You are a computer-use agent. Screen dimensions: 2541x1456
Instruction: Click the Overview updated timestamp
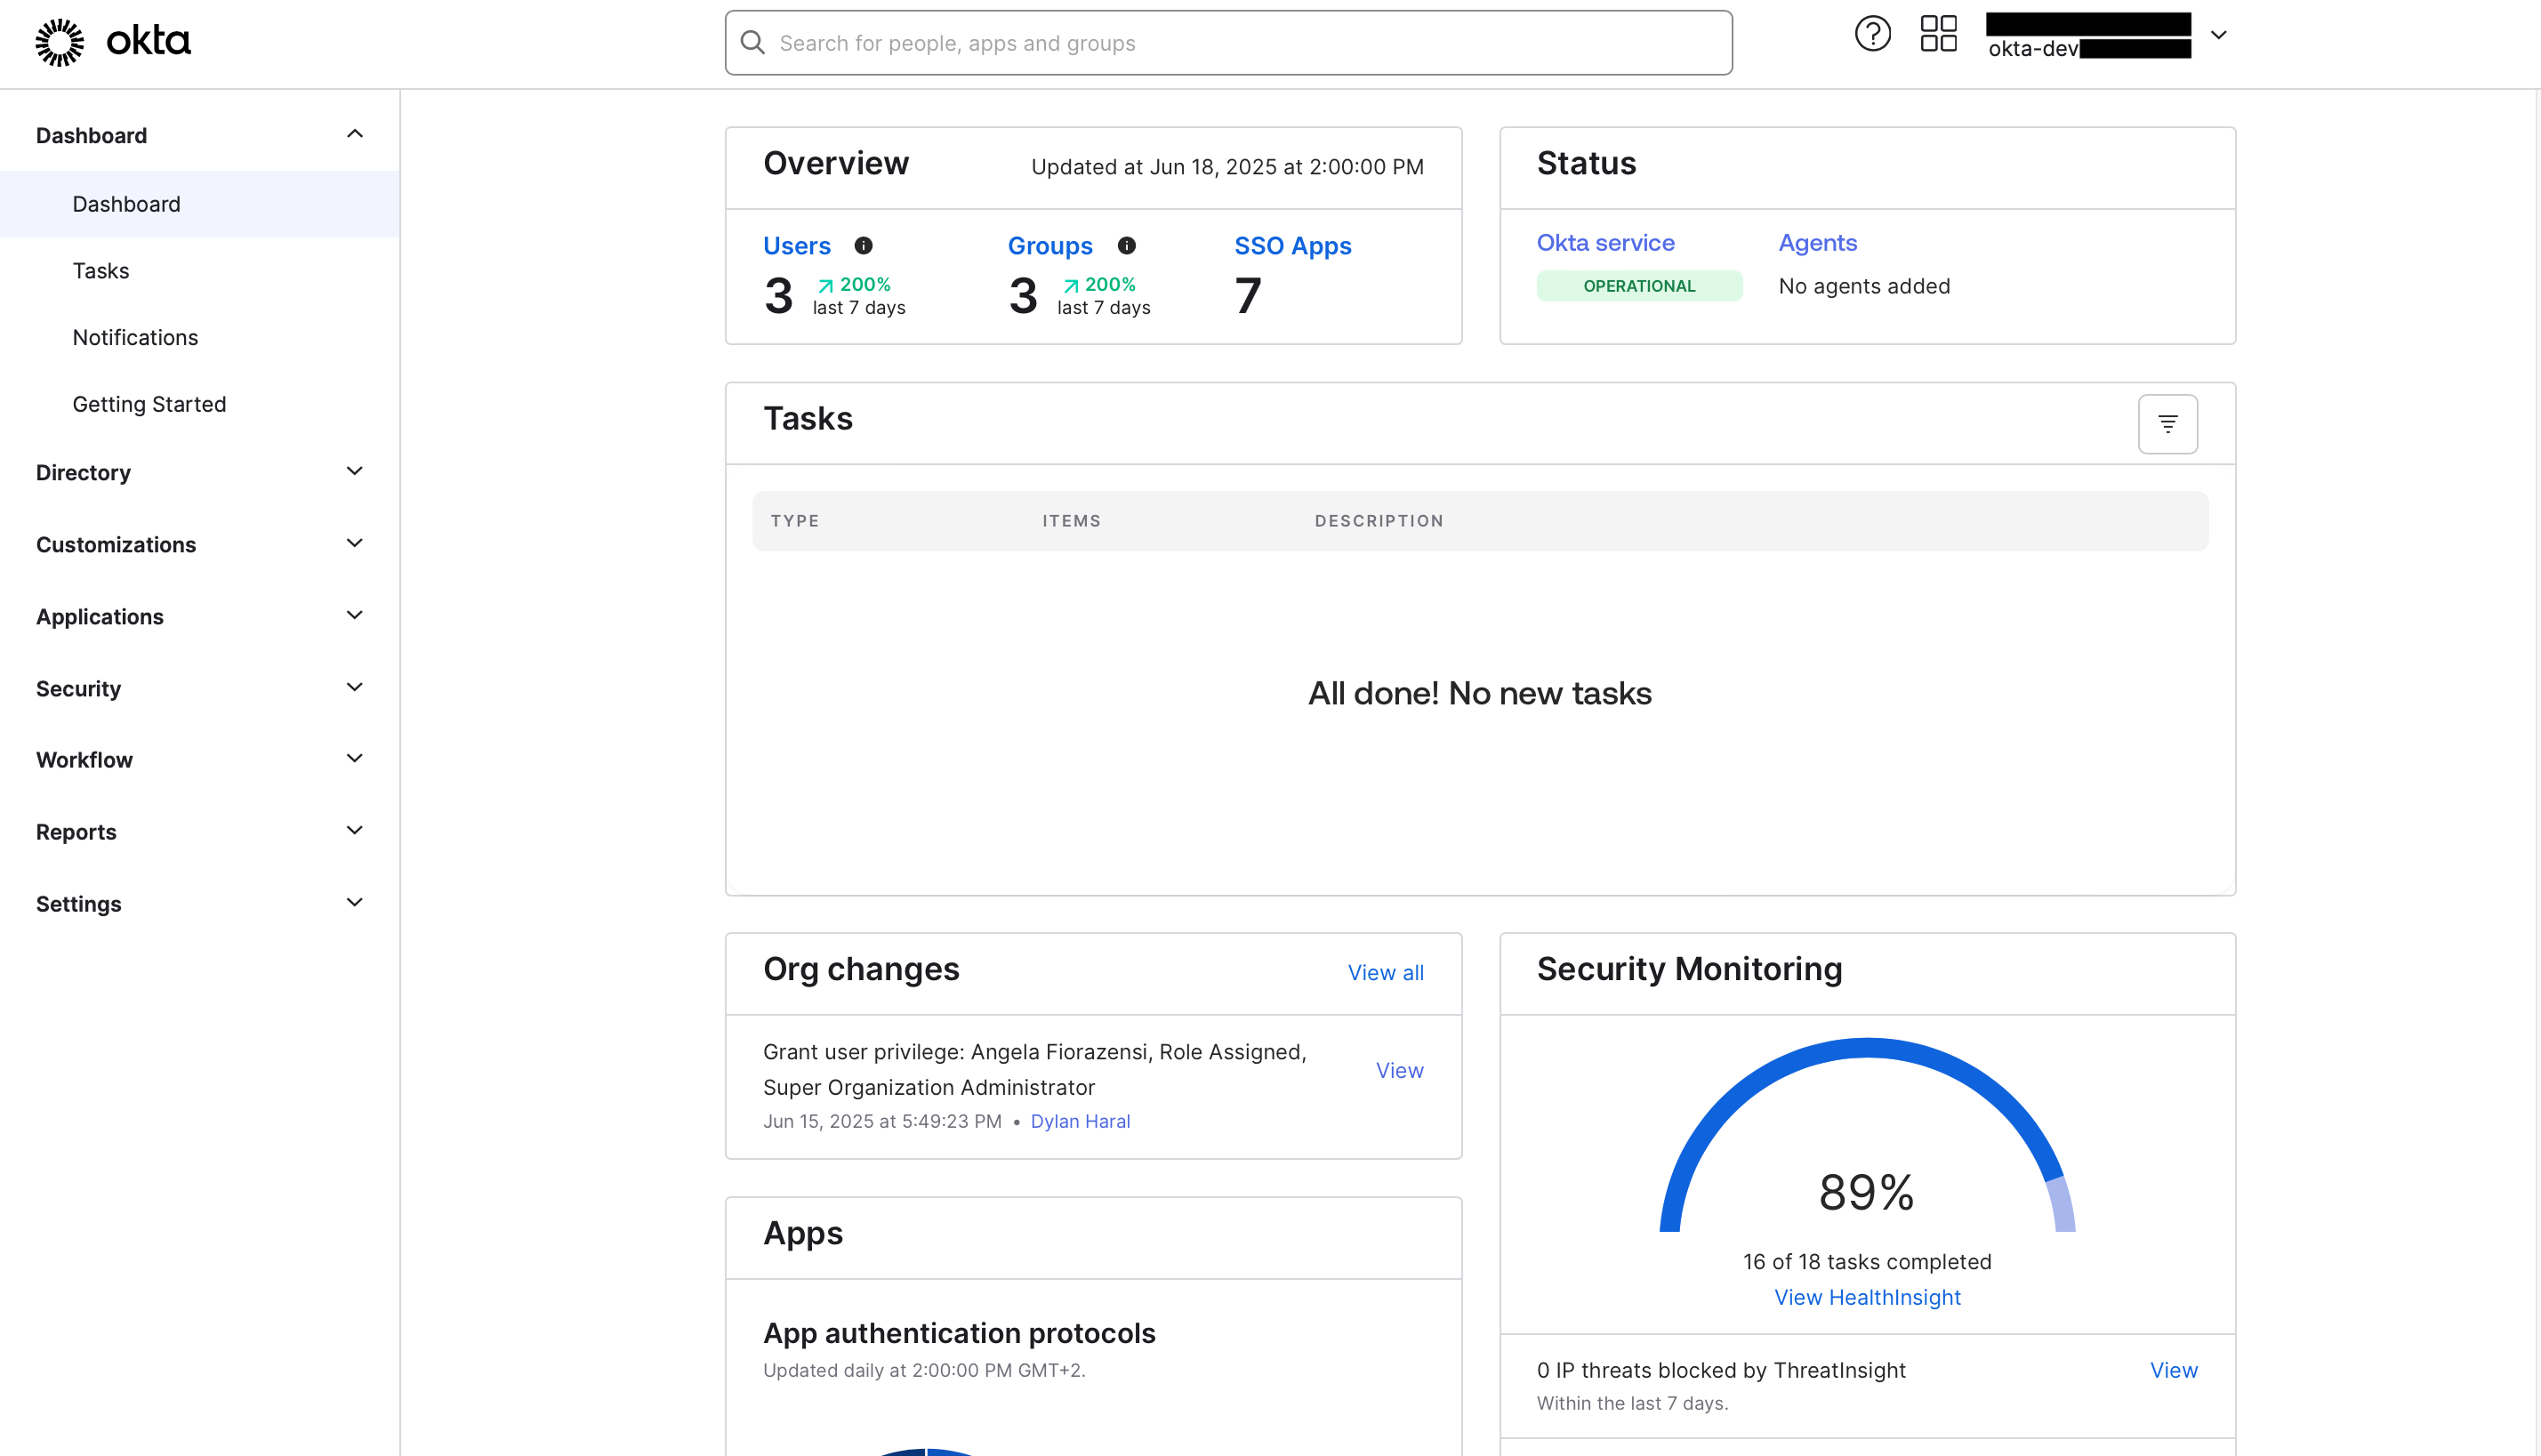1227,167
